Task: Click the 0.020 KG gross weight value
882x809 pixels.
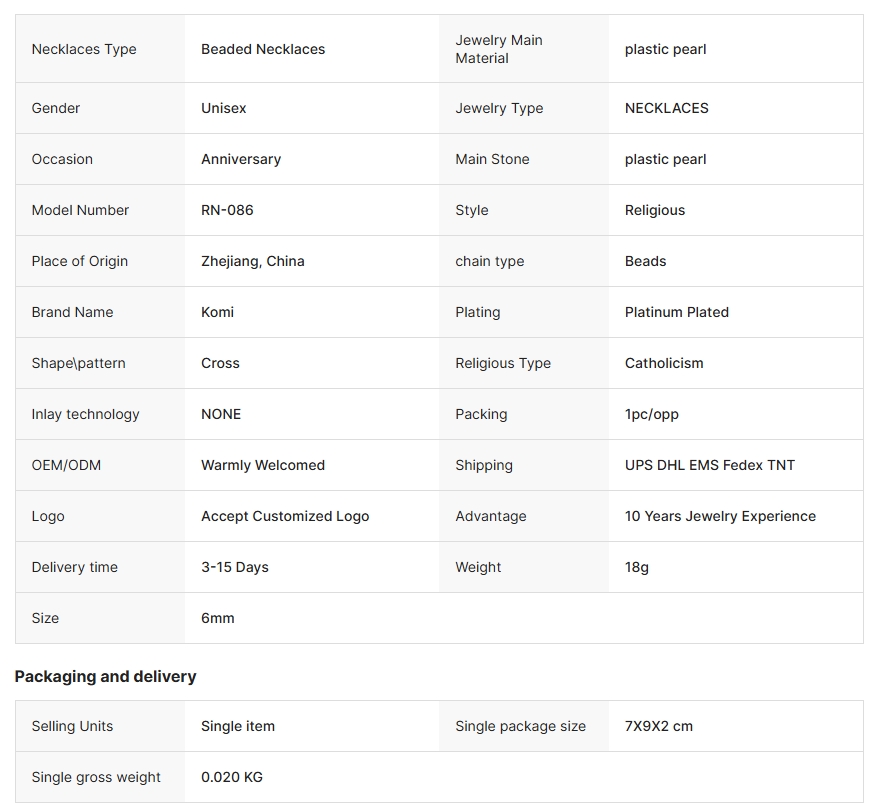Action: 232,777
